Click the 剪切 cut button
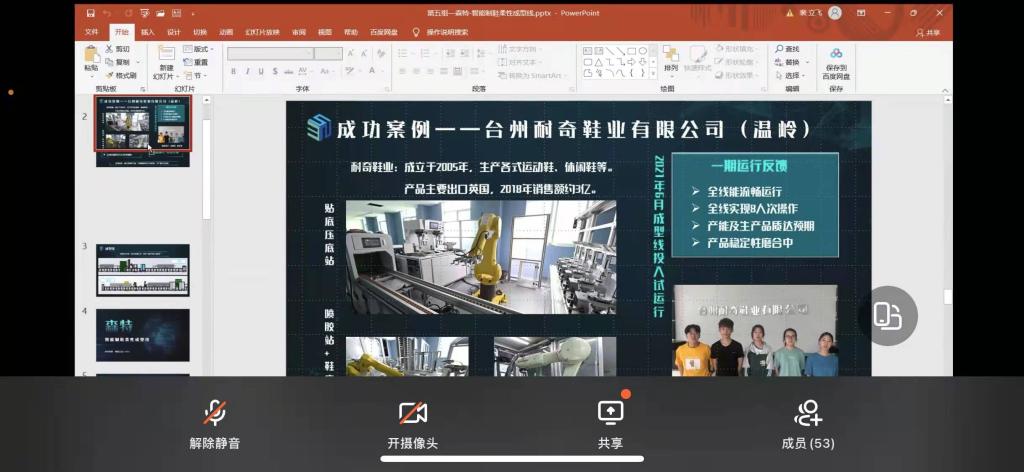Screen dimensions: 1024x472 point(118,49)
